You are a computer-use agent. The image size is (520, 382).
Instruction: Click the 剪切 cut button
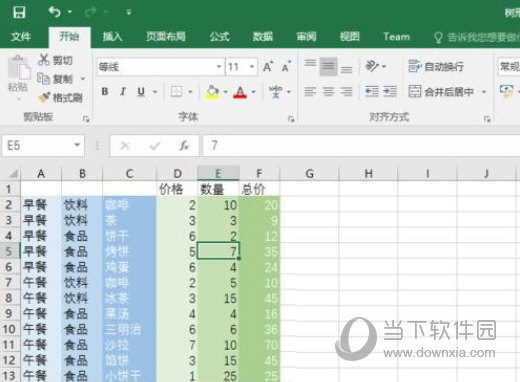pyautogui.click(x=55, y=60)
